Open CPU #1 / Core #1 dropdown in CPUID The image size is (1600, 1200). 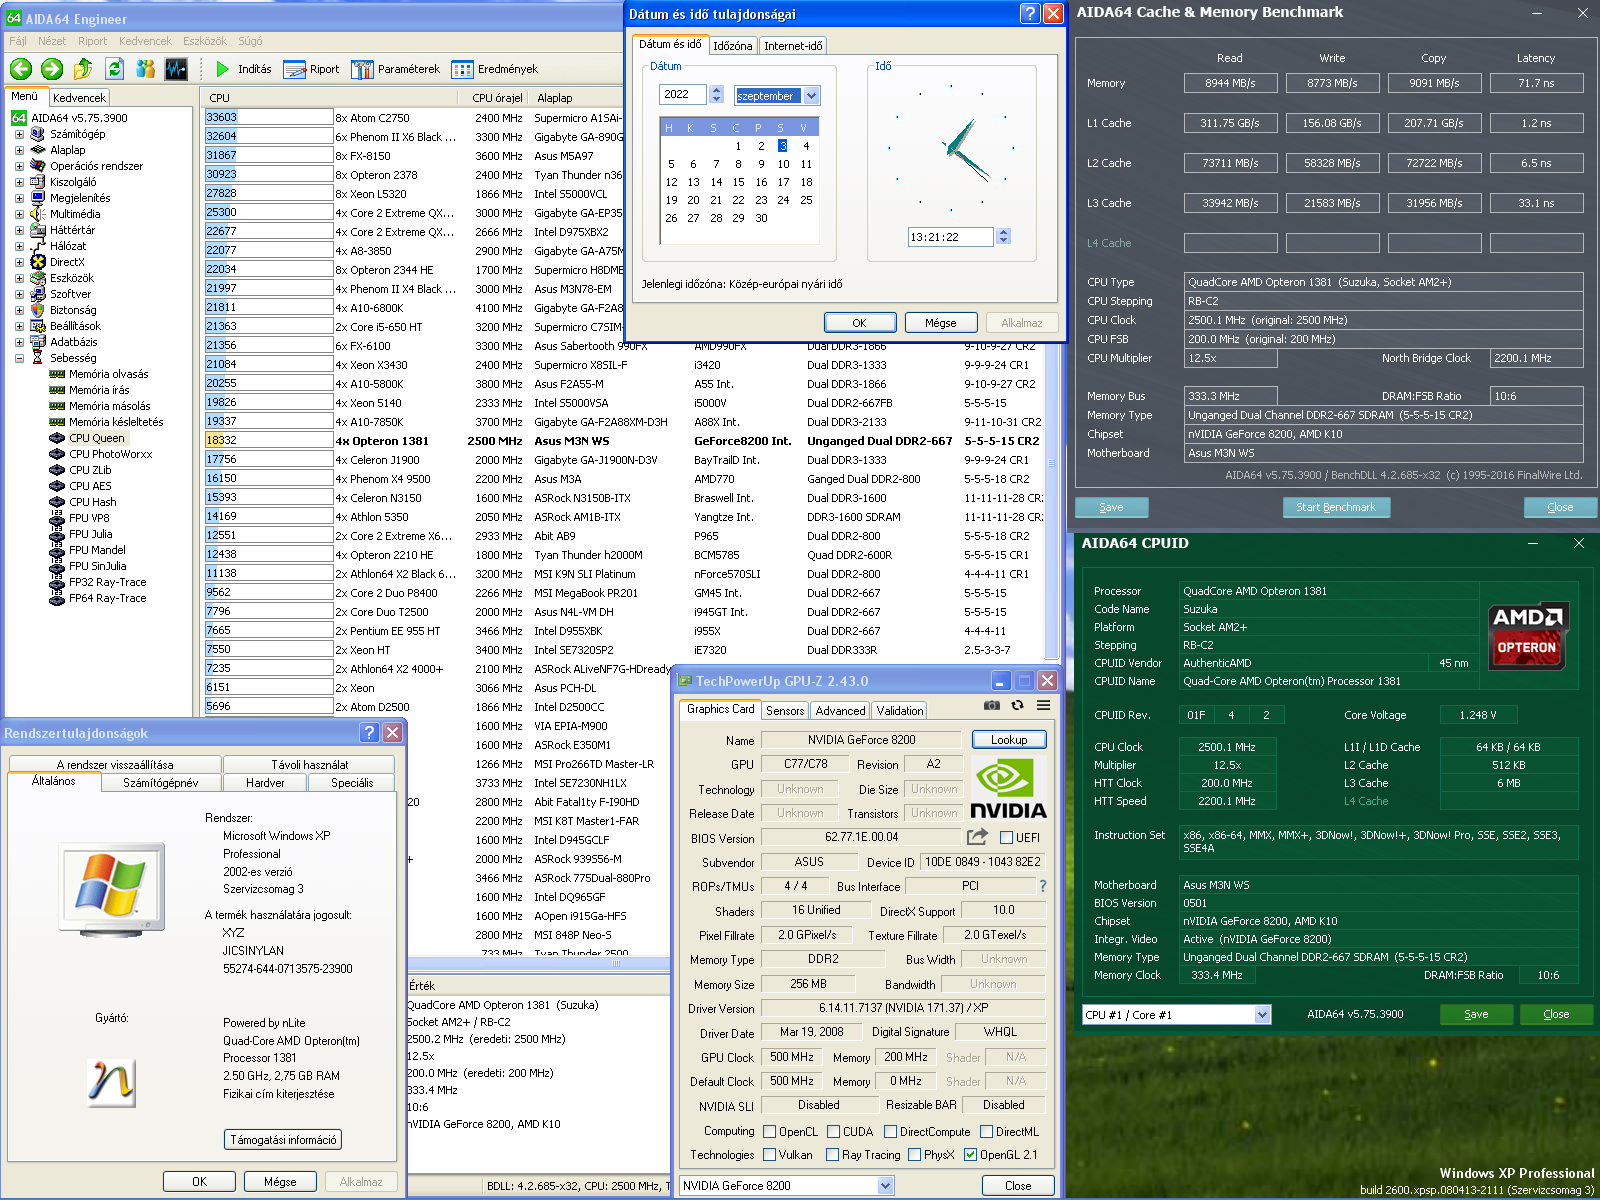pos(1262,1015)
